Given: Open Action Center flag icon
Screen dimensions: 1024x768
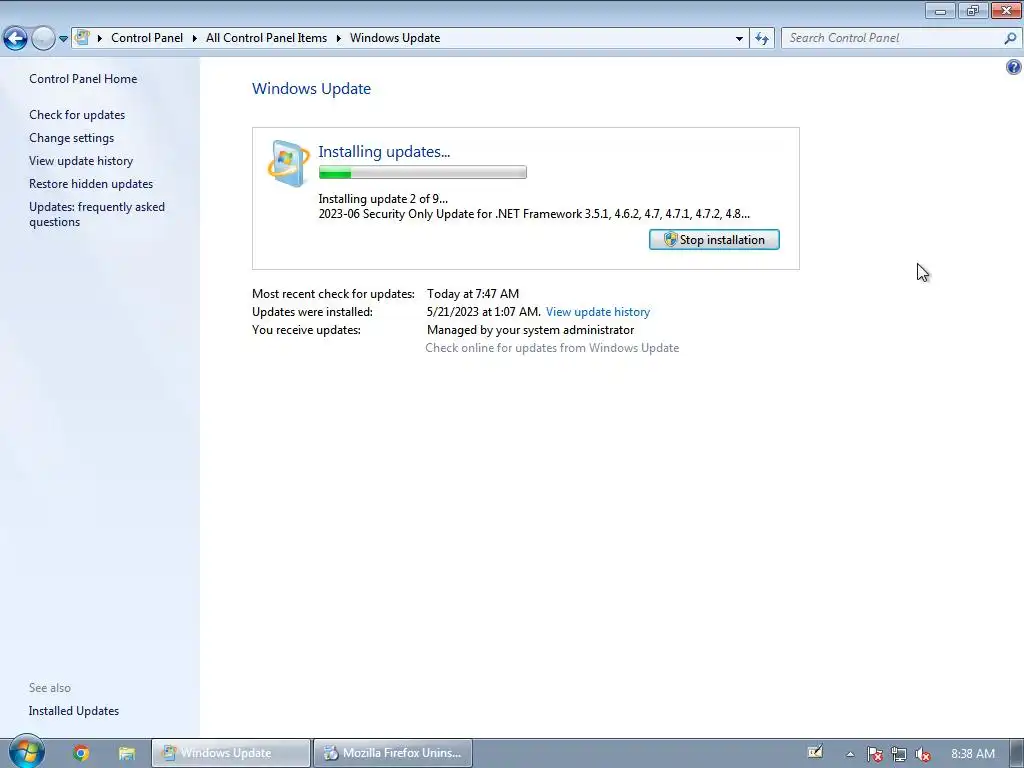Looking at the screenshot, I should pos(874,754).
